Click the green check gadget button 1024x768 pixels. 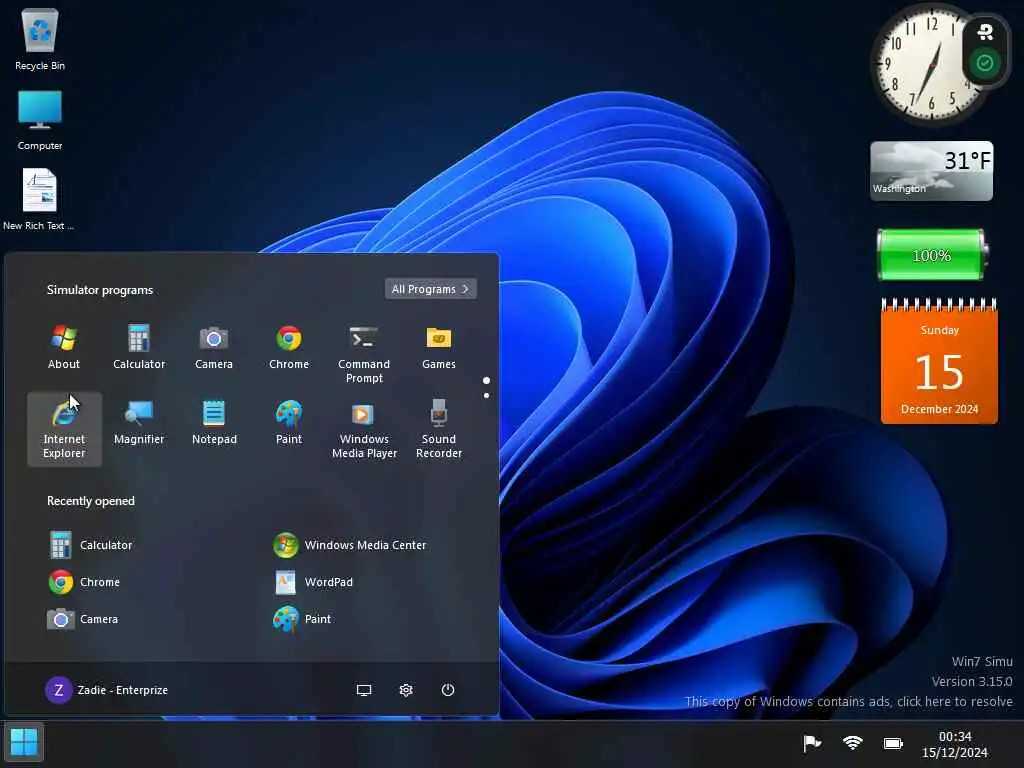[x=985, y=63]
